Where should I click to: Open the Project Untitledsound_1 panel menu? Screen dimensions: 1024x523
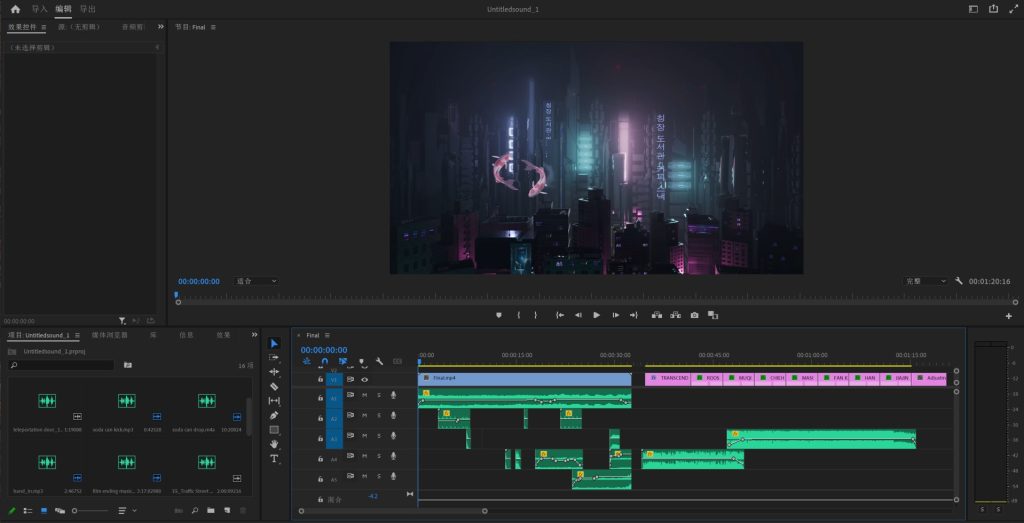point(76,336)
